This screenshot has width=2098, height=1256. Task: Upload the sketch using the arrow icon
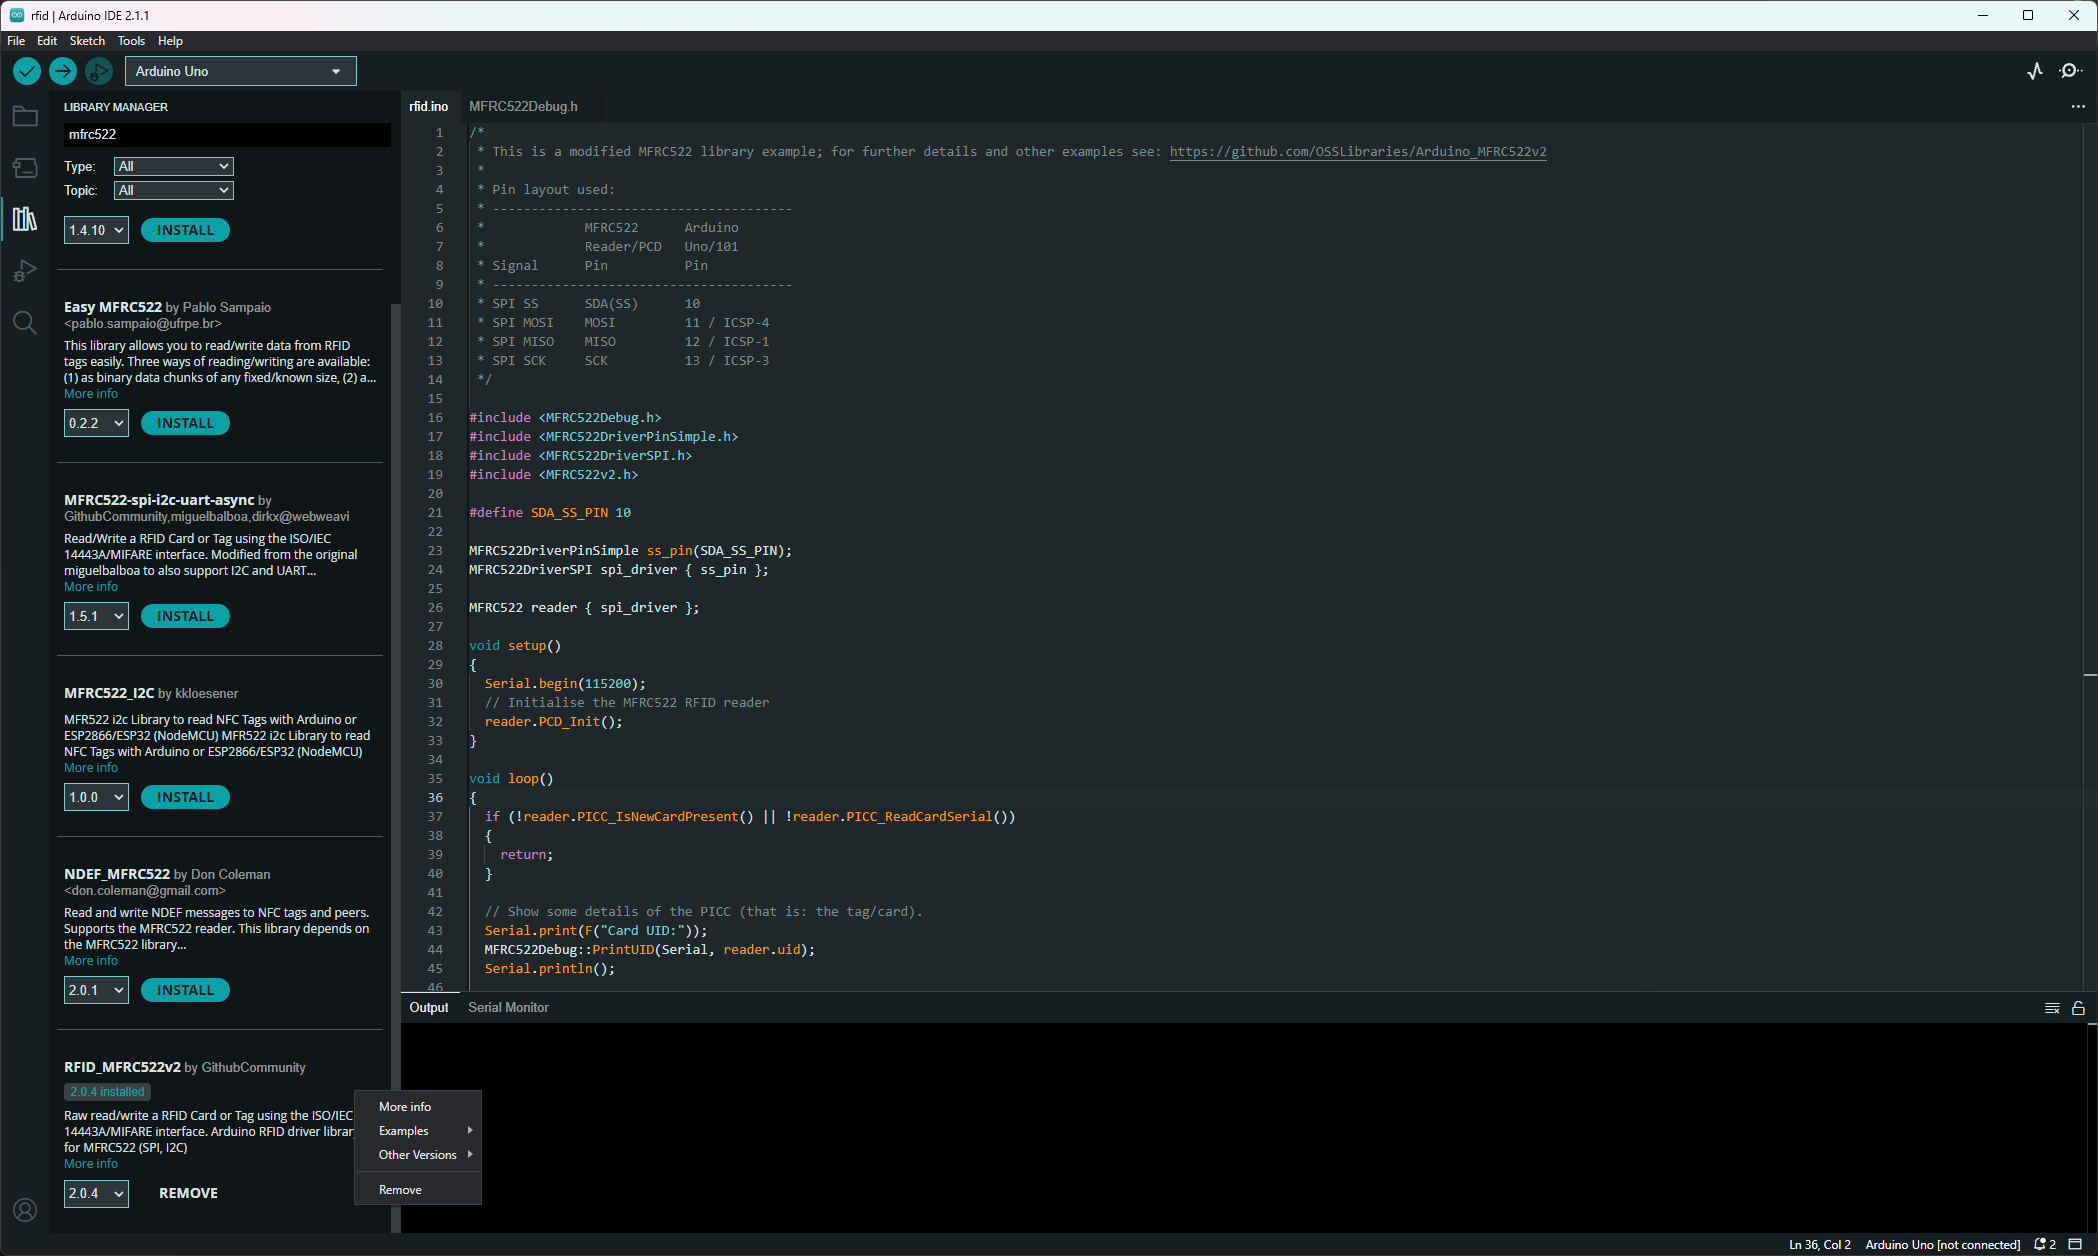(62, 71)
